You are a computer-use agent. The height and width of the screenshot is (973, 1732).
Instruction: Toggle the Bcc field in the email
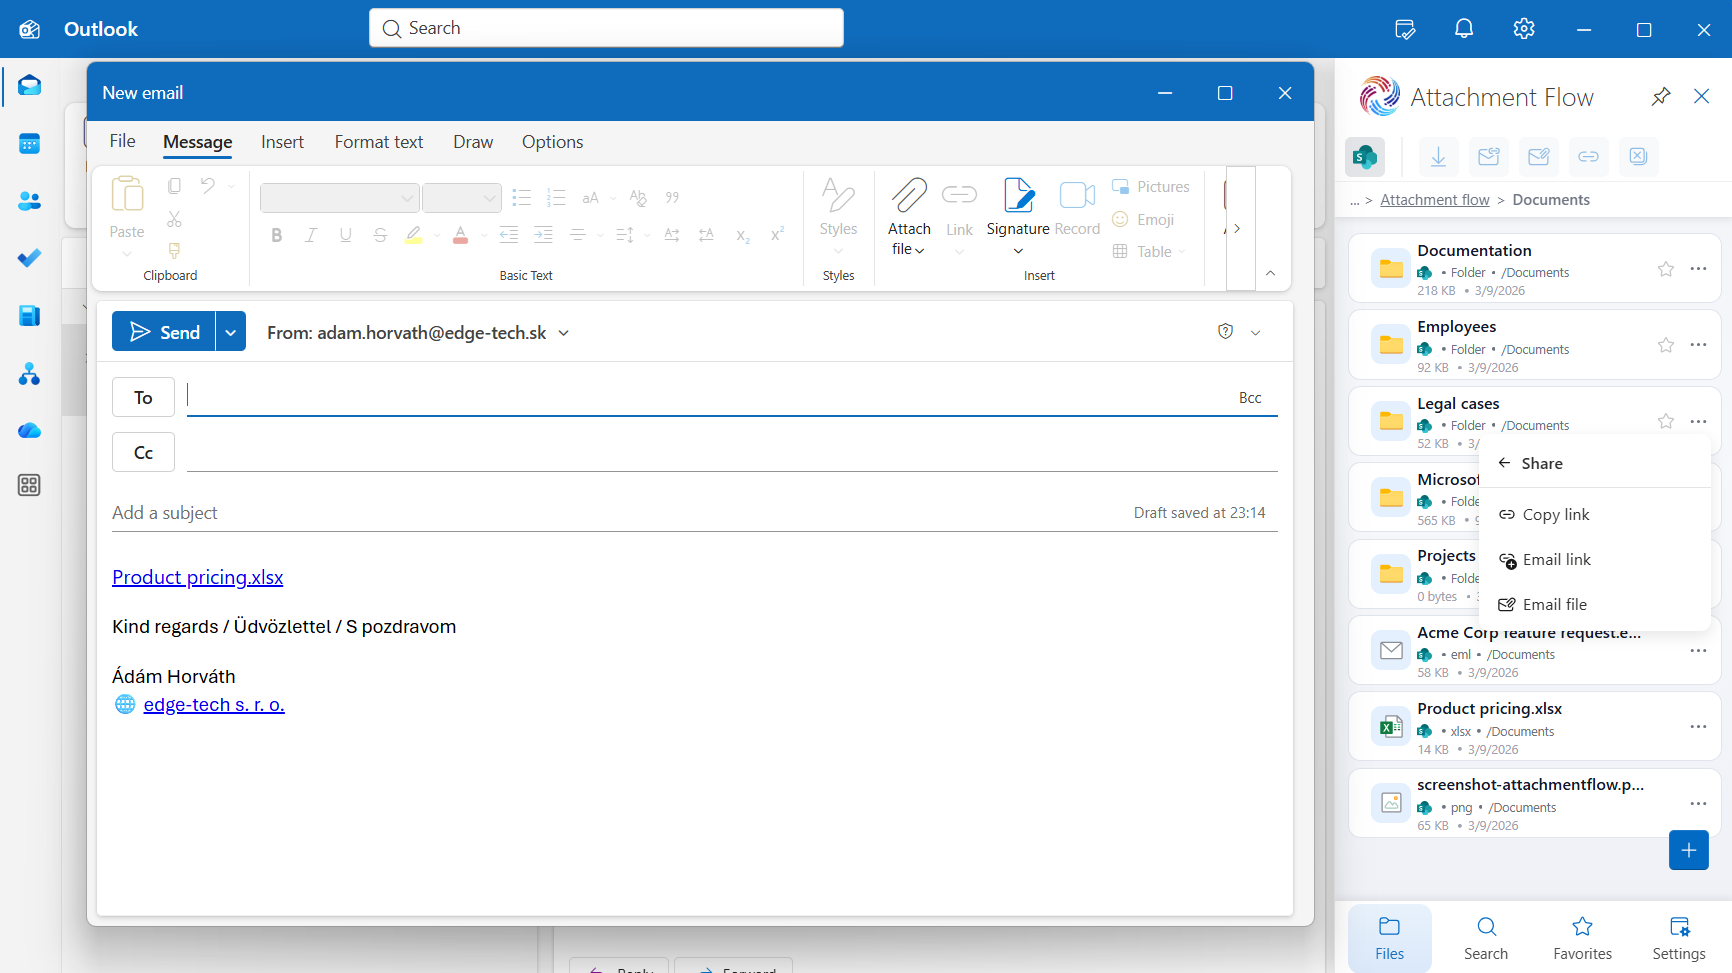click(x=1250, y=398)
